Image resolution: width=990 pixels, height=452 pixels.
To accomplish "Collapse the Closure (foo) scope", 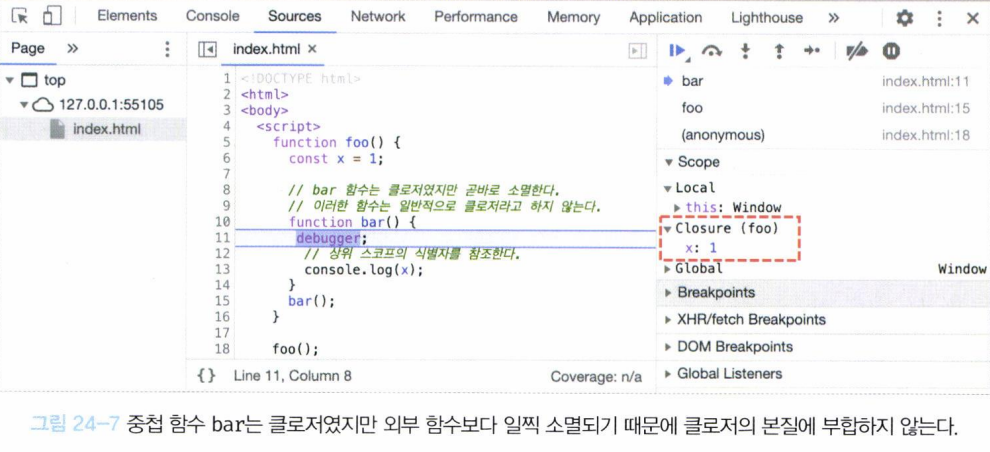I will tap(669, 228).
